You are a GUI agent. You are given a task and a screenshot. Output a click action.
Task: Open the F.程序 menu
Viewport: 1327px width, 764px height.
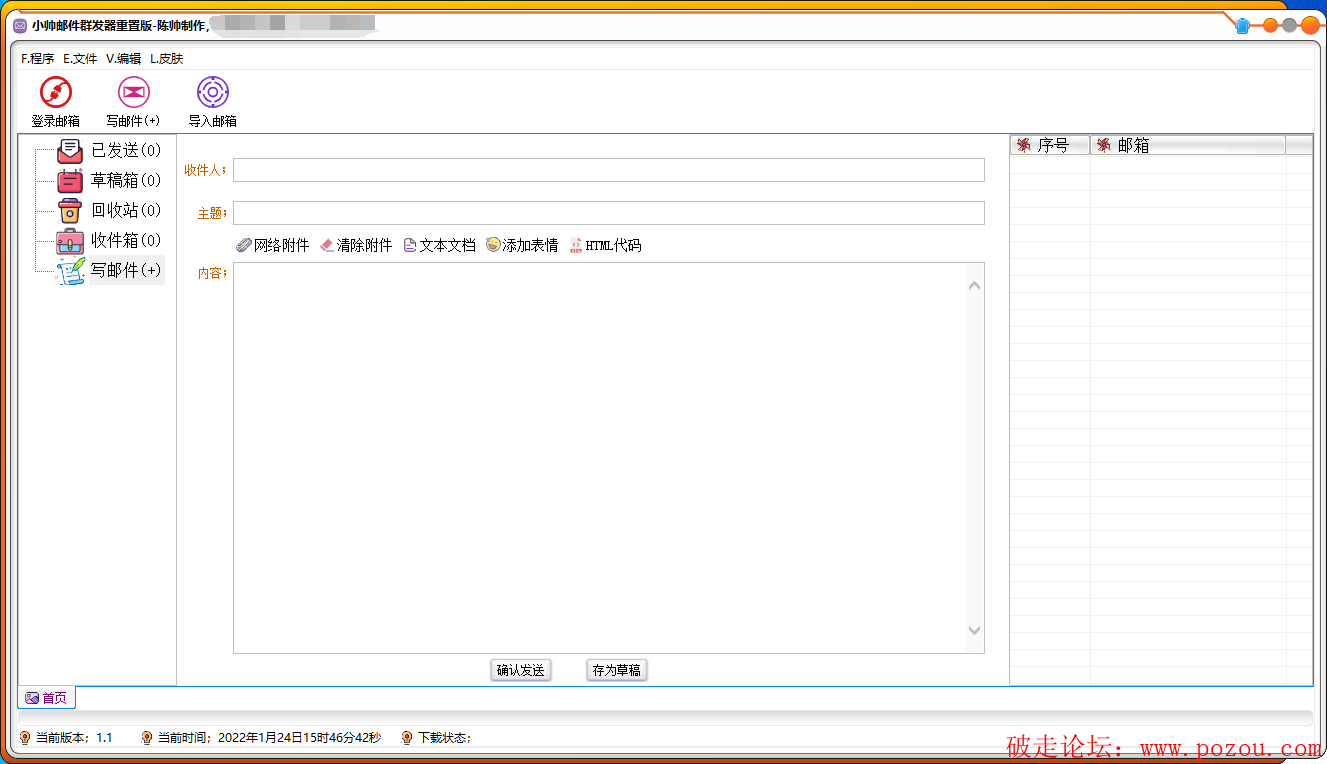tap(37, 59)
